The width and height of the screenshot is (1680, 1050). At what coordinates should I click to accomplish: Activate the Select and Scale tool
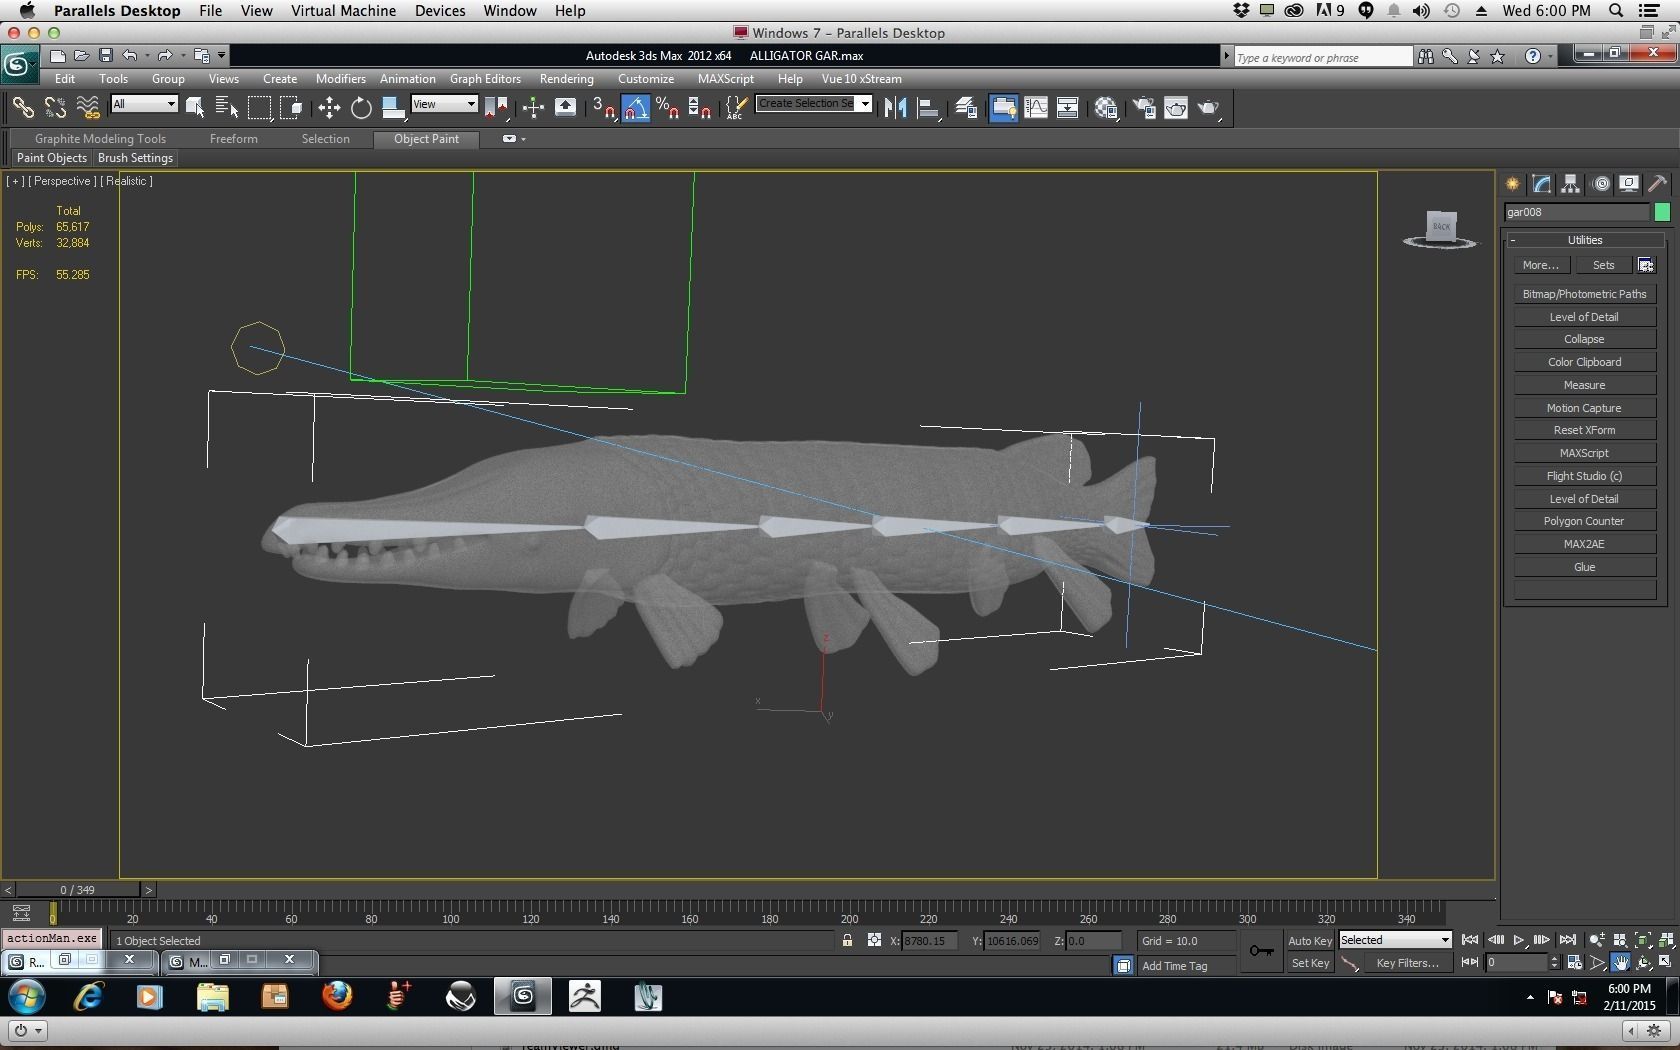tap(393, 107)
